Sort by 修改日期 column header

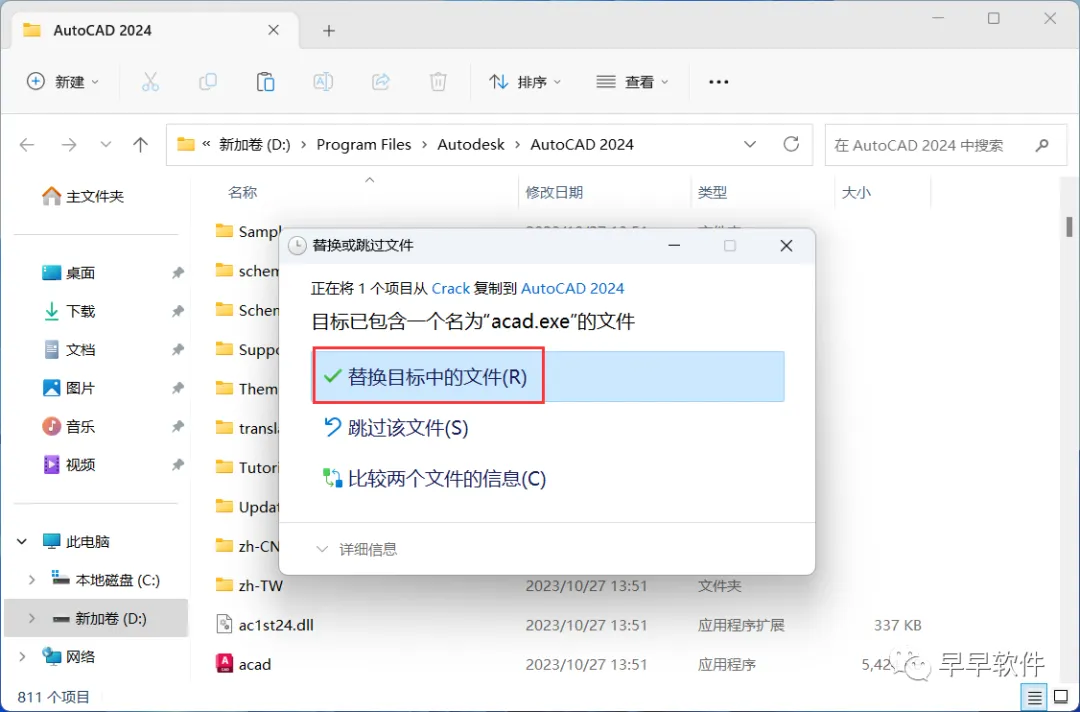click(554, 193)
